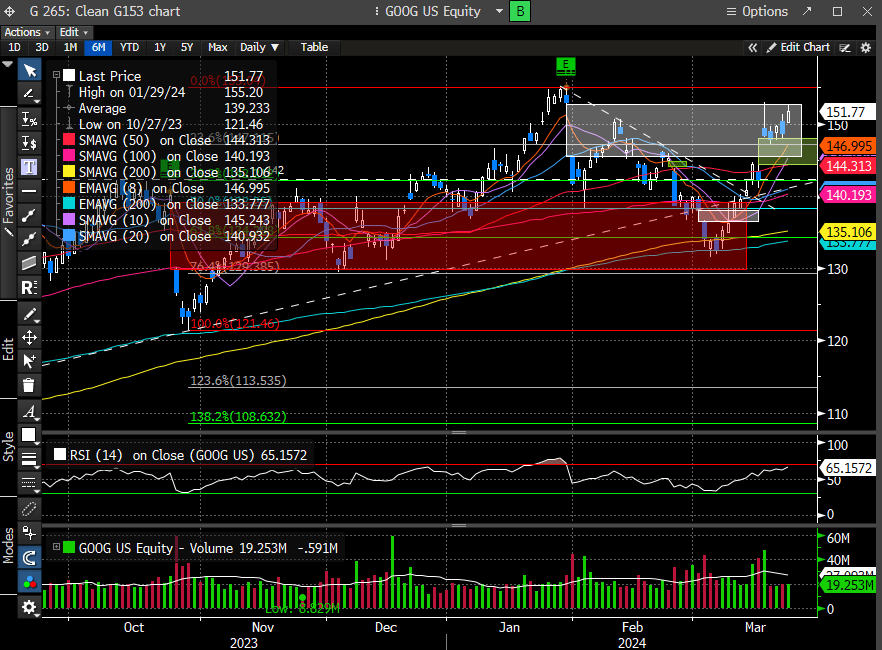Open the annotation pencil tool with underline

(x=29, y=94)
